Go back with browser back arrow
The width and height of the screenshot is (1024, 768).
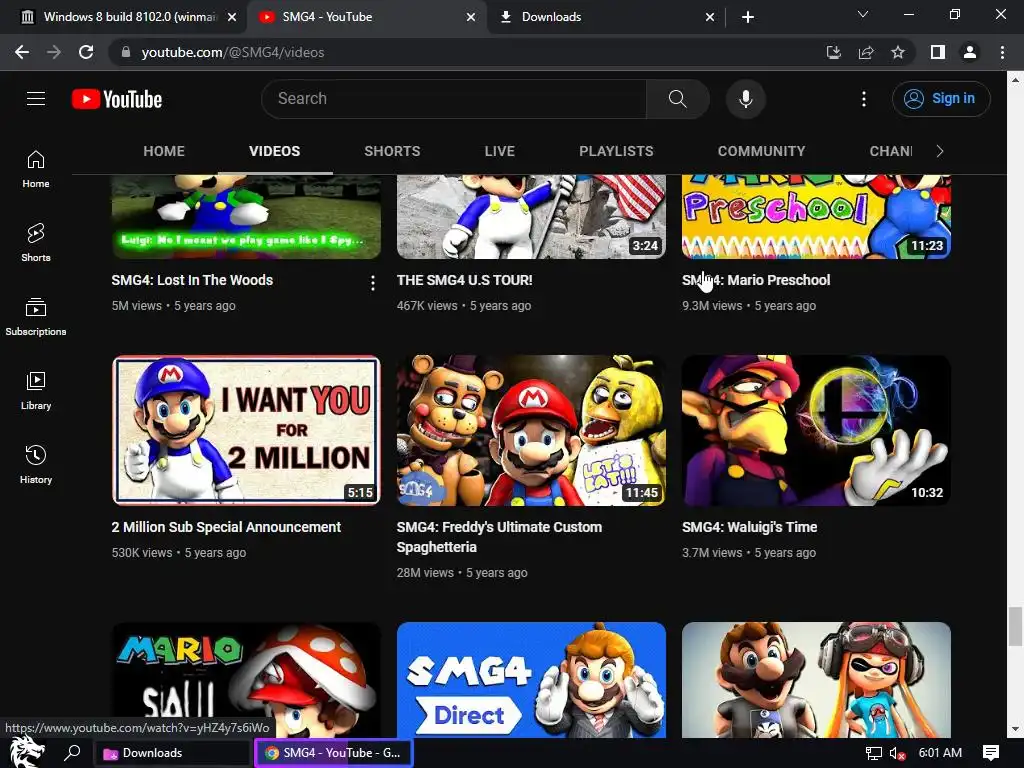tap(22, 52)
